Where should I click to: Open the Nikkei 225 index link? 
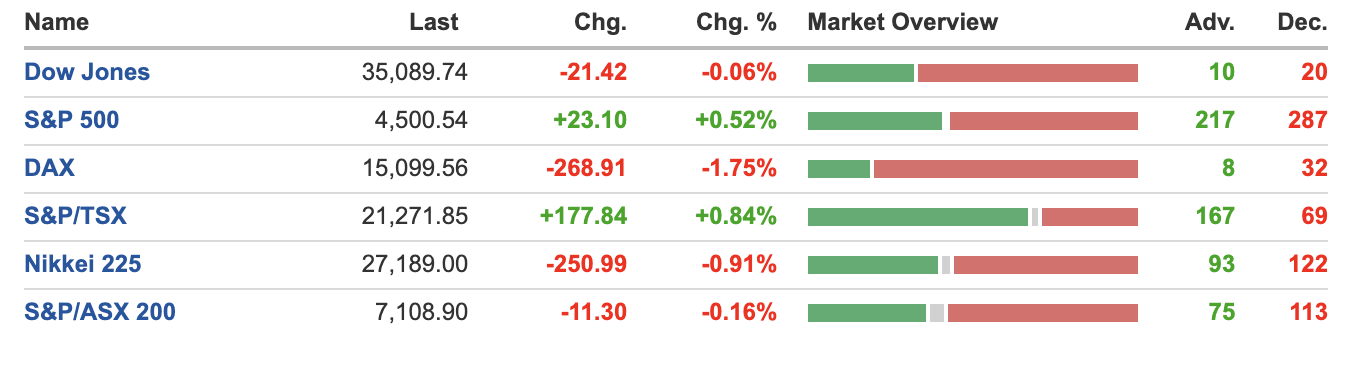pos(83,264)
